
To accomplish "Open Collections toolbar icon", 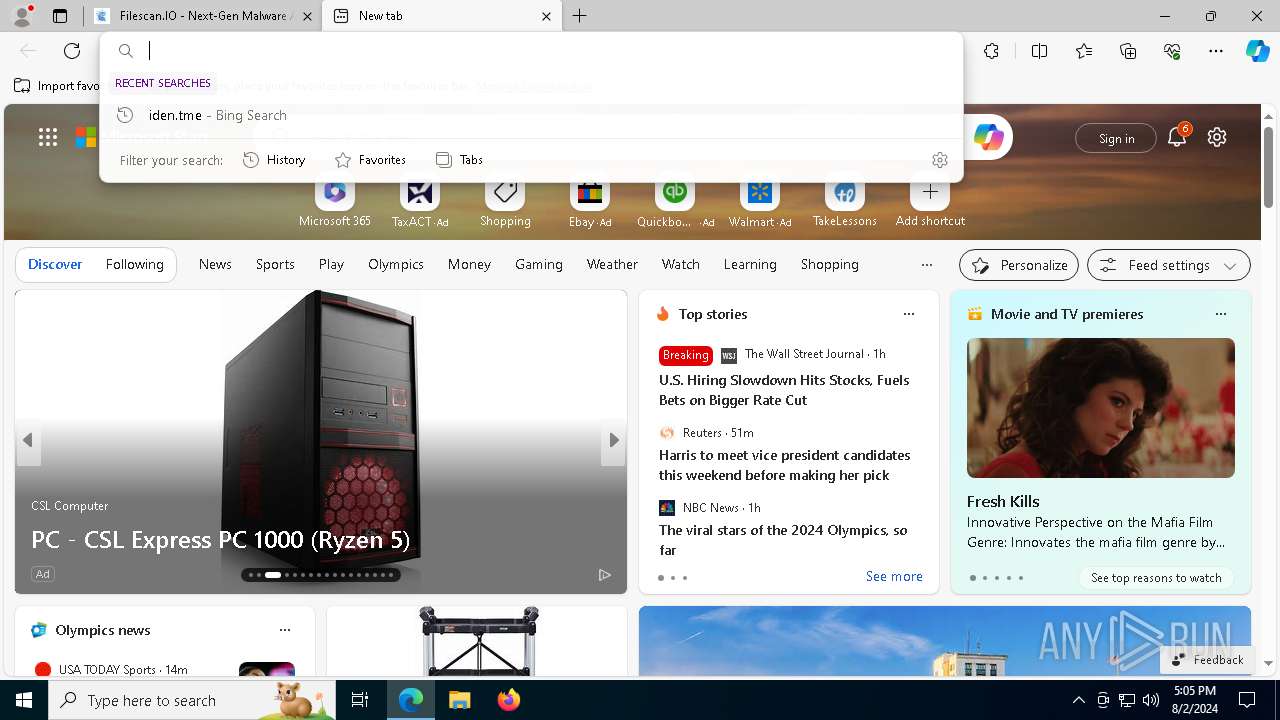I will (x=1128, y=51).
